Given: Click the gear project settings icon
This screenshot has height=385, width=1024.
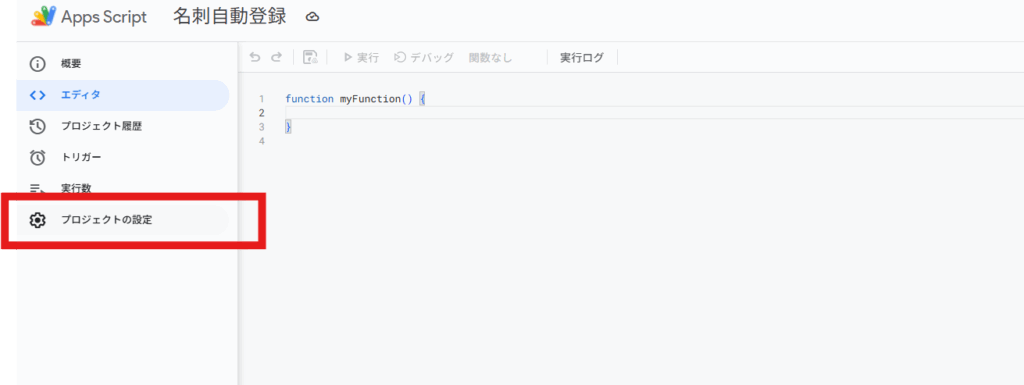Looking at the screenshot, I should tap(37, 221).
